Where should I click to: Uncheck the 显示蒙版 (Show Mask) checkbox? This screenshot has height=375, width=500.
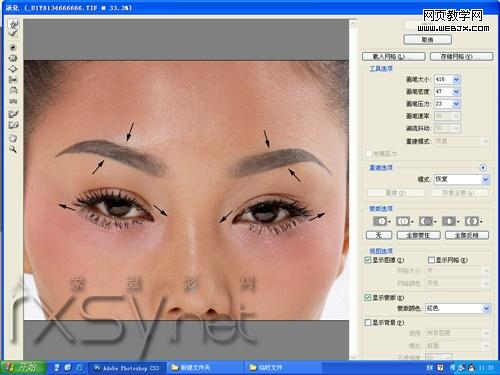pos(368,297)
